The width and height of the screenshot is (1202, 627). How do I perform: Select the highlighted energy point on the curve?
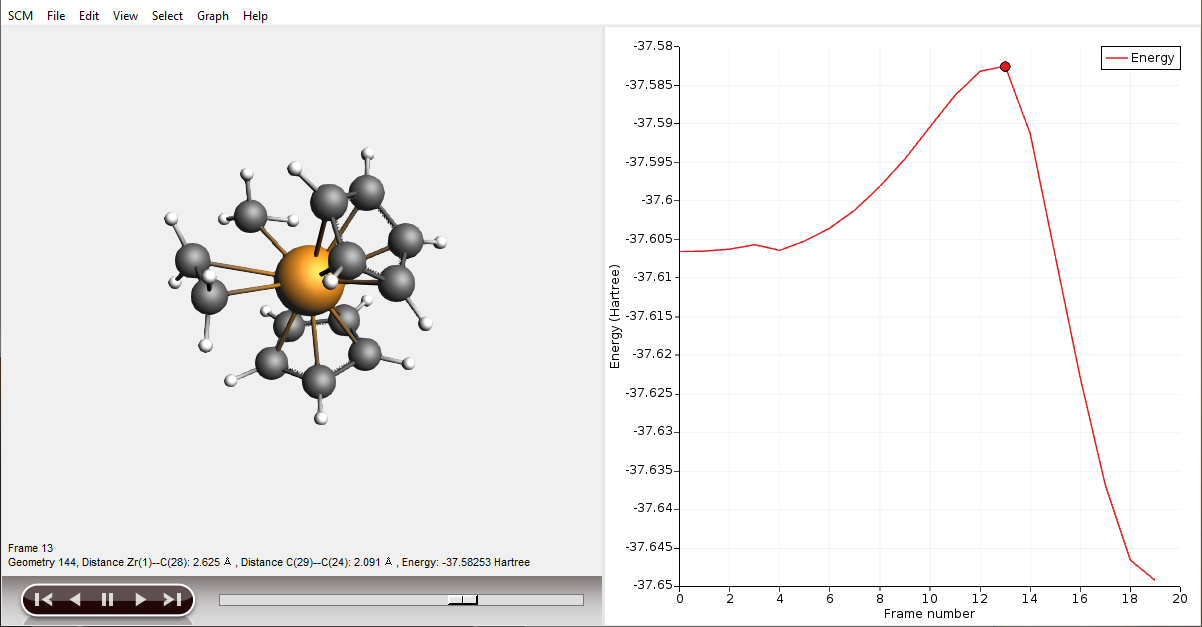[x=1005, y=66]
